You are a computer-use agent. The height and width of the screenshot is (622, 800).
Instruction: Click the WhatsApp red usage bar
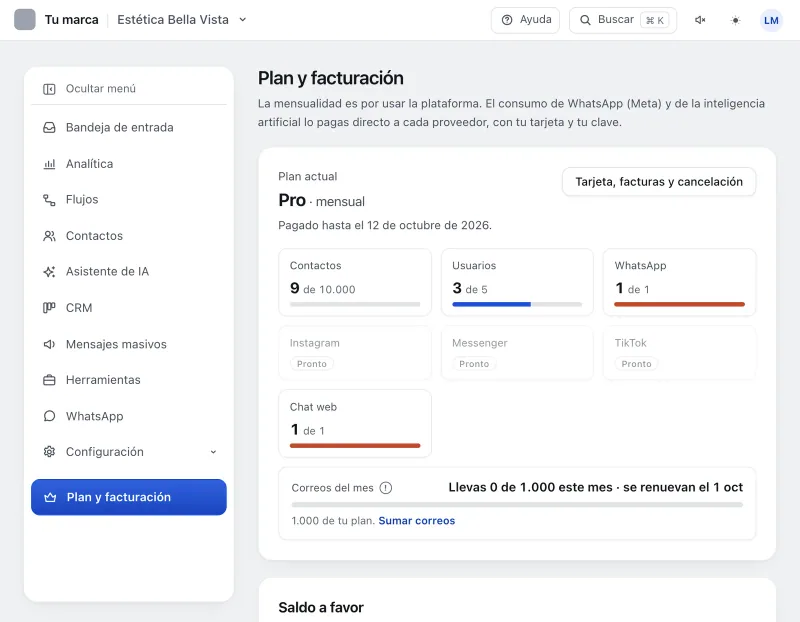tap(680, 305)
